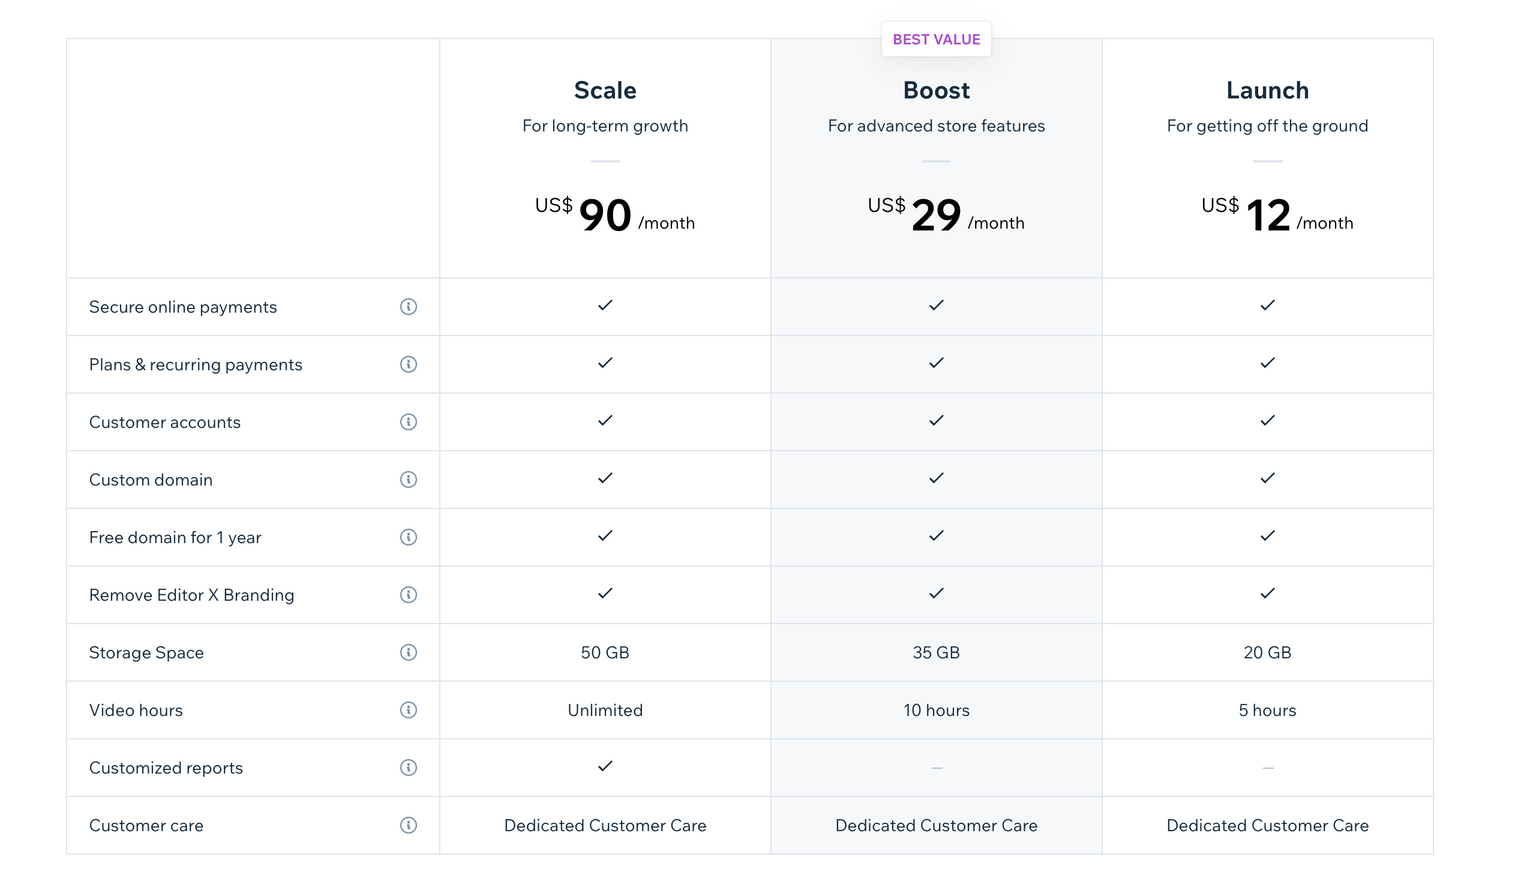Open info tooltip for Free domain
The width and height of the screenshot is (1524, 881).
[408, 537]
